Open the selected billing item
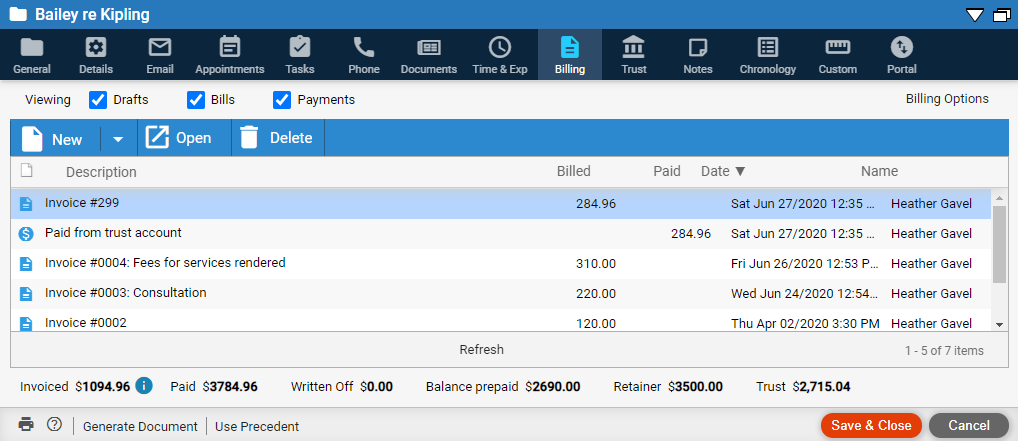 click(x=178, y=138)
